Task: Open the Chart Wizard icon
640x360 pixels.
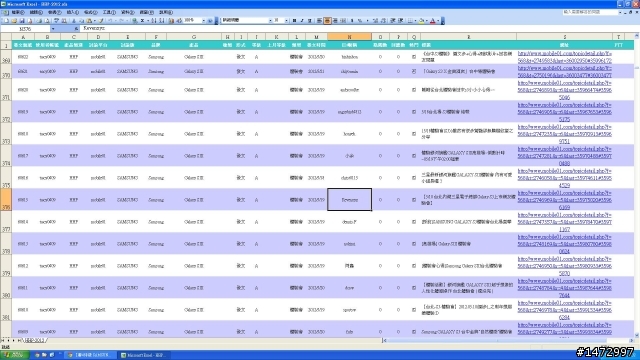Action: click(171, 21)
